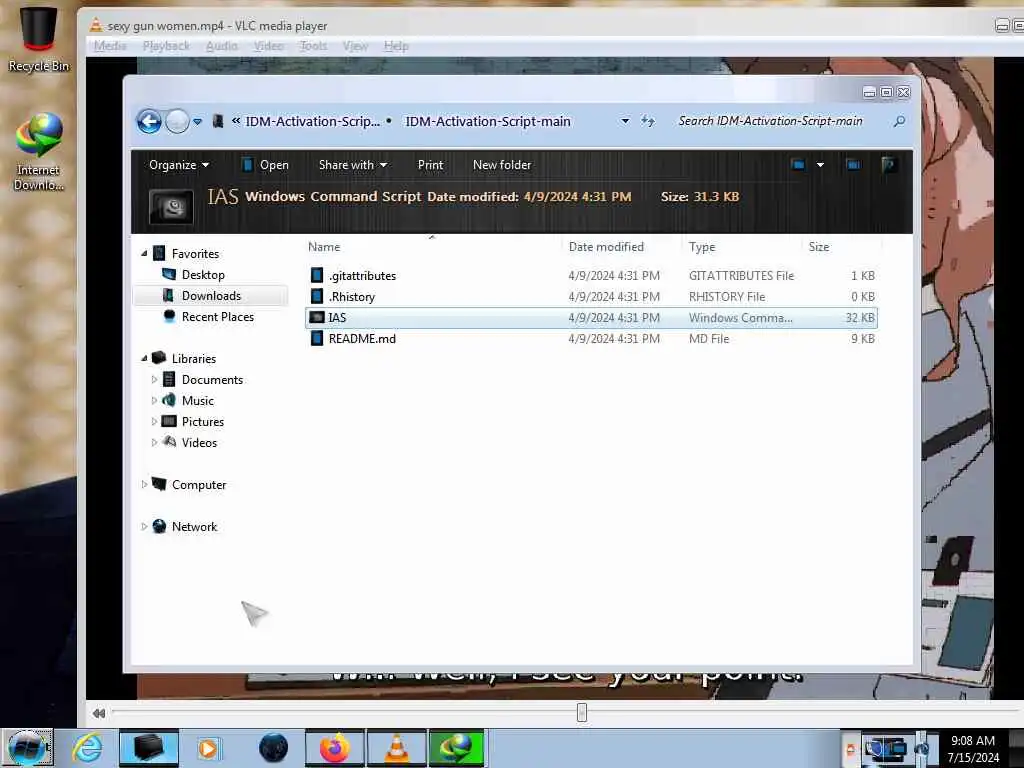Select IDM-Activation-Scrip... breadcrumb segment
Screen dimensions: 1024x768
pyautogui.click(x=312, y=121)
